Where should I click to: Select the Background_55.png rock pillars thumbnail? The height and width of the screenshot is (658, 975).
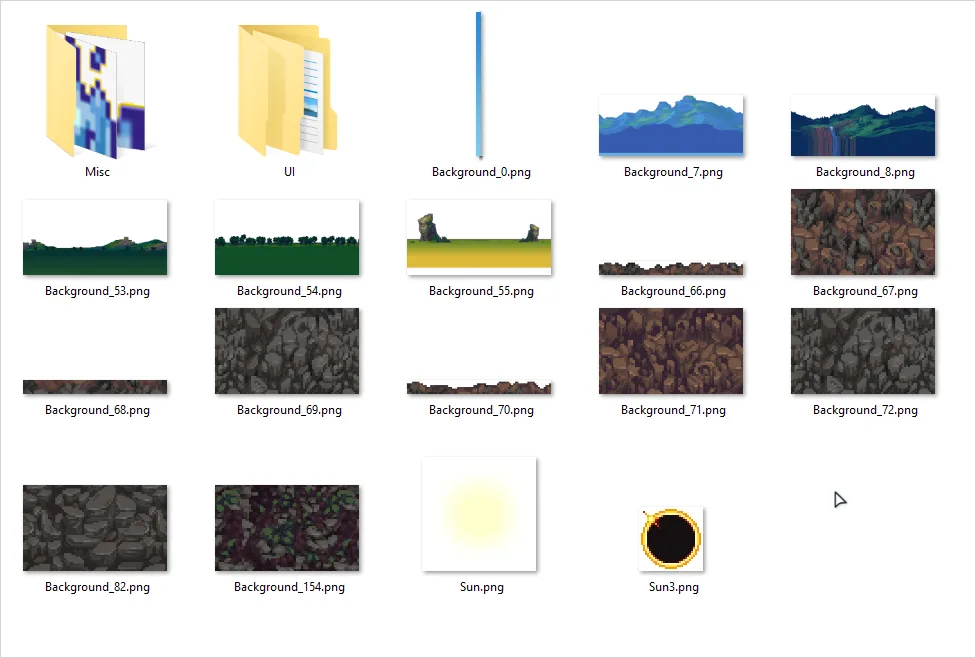pyautogui.click(x=479, y=238)
